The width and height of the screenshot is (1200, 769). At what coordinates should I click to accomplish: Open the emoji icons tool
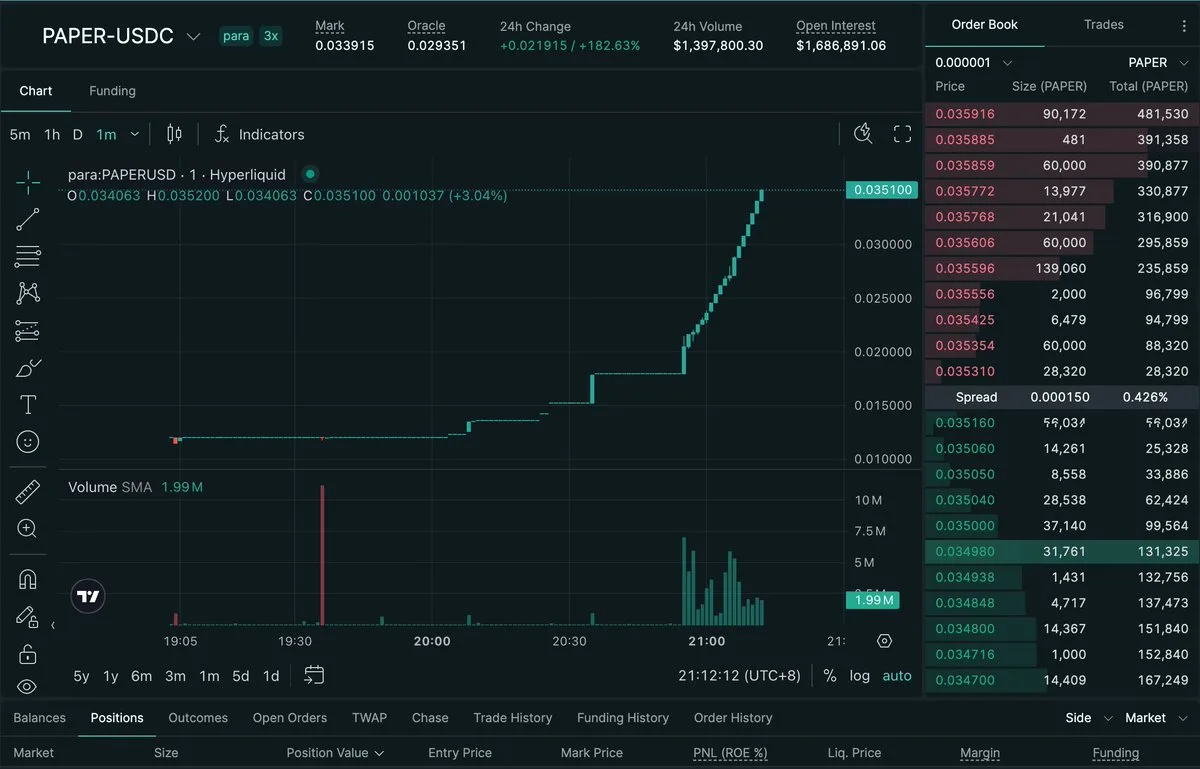tap(28, 441)
